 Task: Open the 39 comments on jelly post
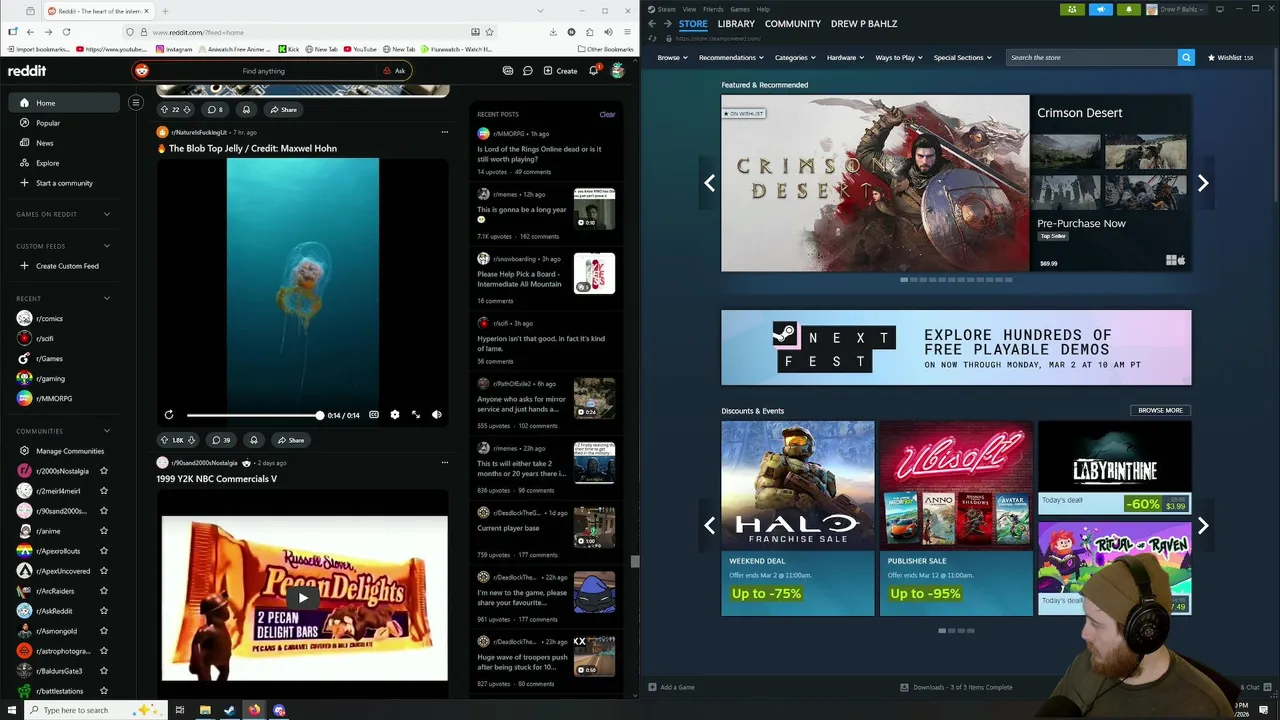tap(220, 440)
